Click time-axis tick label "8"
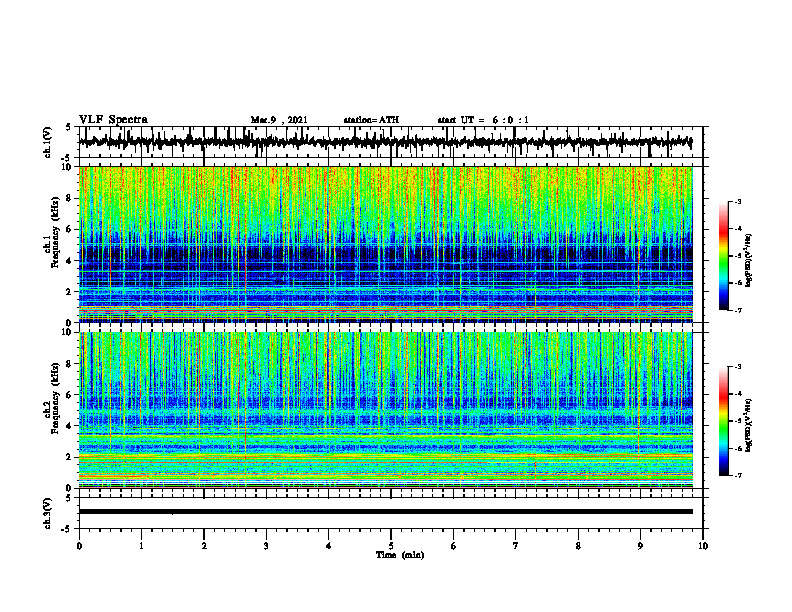 click(578, 546)
